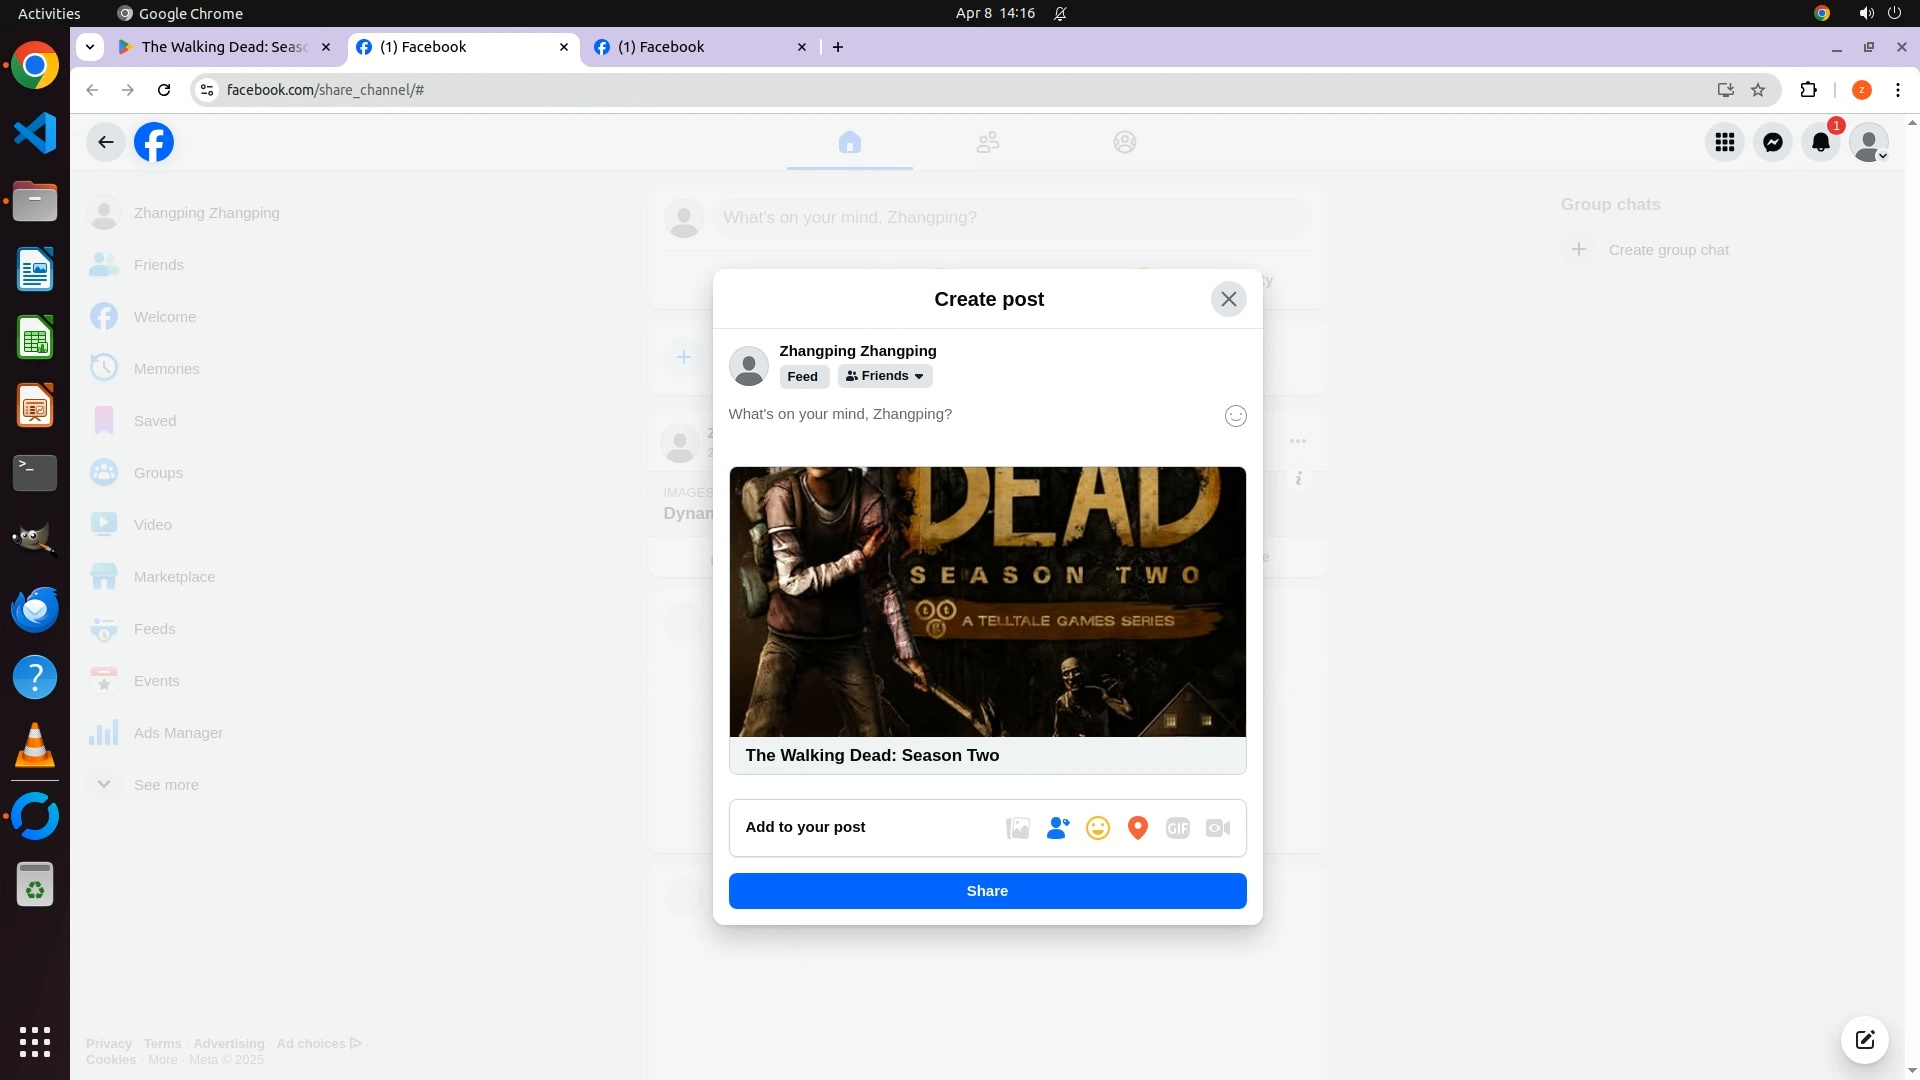Click the Photo/video icon in Add to your post
This screenshot has height=1080, width=1920.
(x=1017, y=828)
